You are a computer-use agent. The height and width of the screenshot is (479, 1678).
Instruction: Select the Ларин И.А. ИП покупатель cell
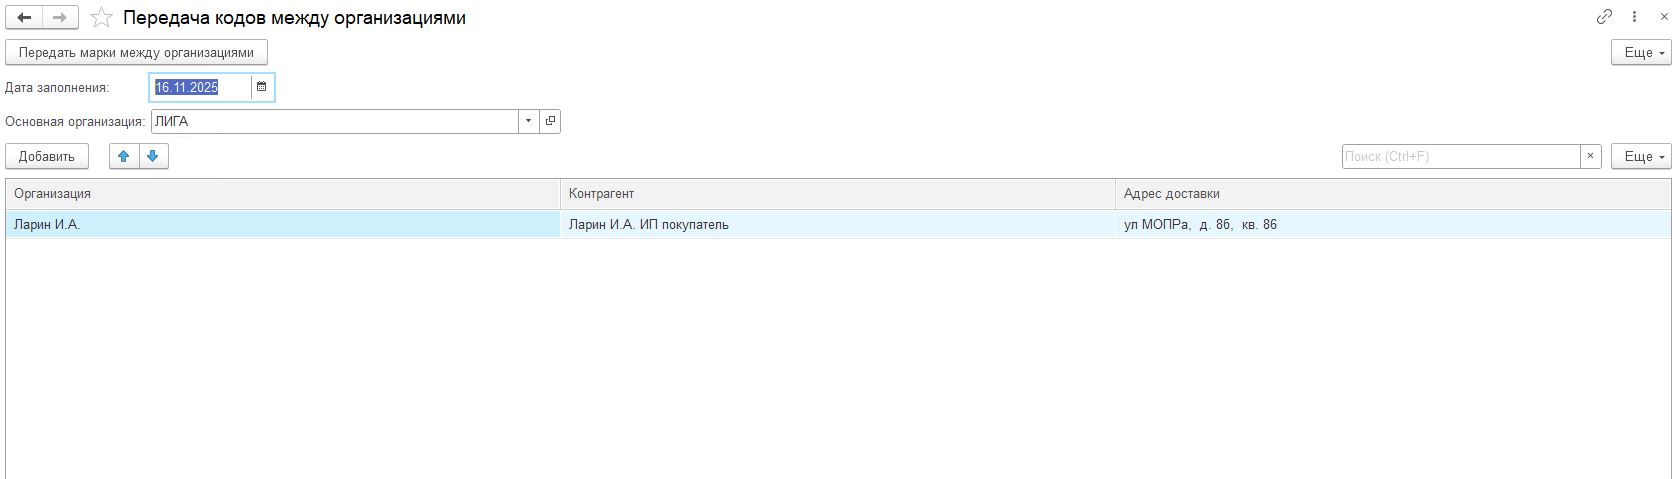(x=837, y=225)
